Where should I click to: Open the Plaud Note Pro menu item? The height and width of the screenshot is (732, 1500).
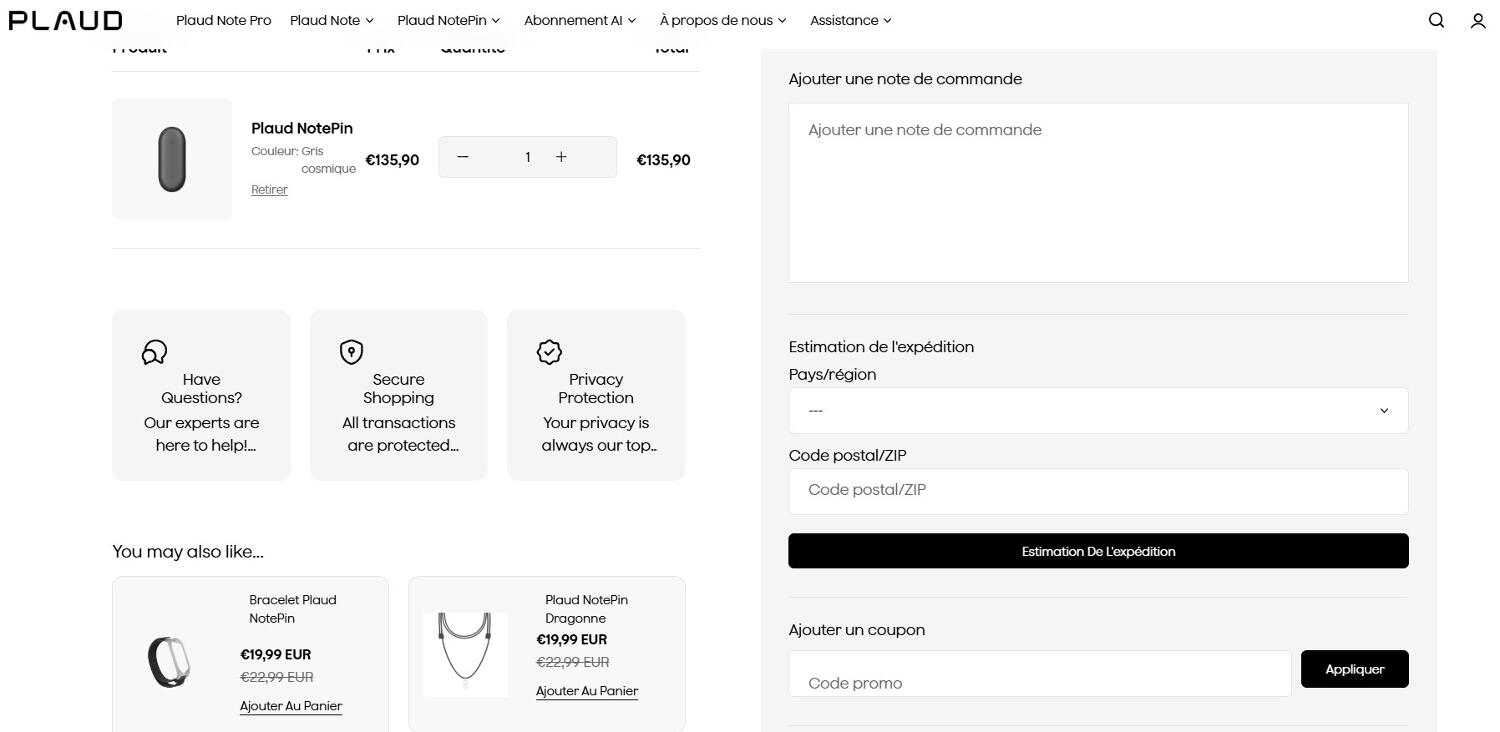click(223, 20)
